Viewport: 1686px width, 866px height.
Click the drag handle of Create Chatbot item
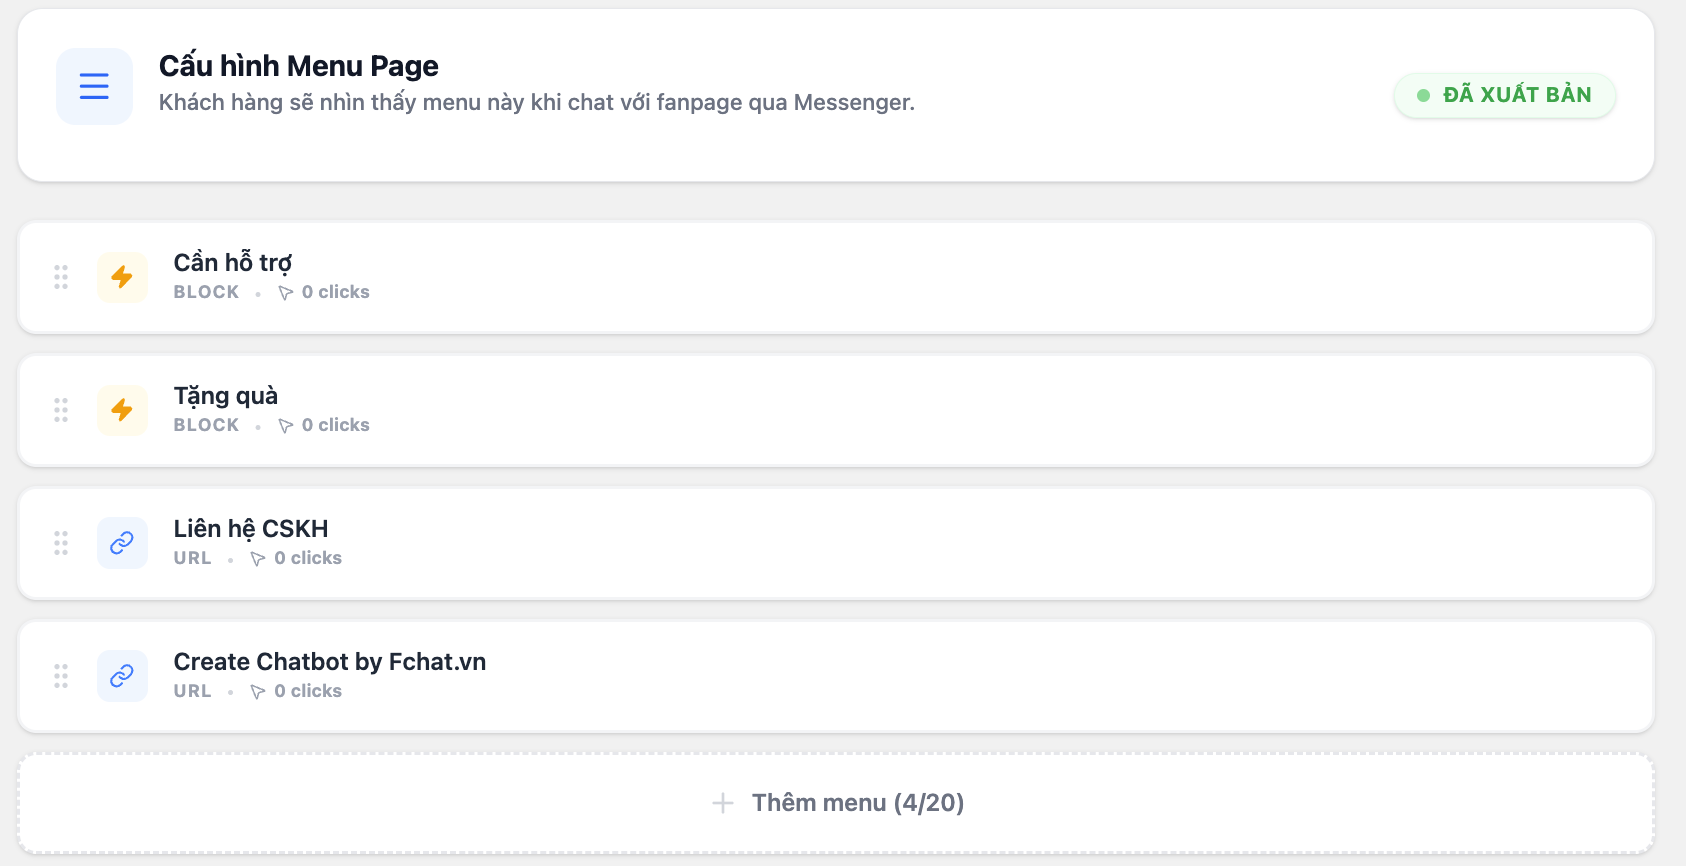click(x=60, y=676)
